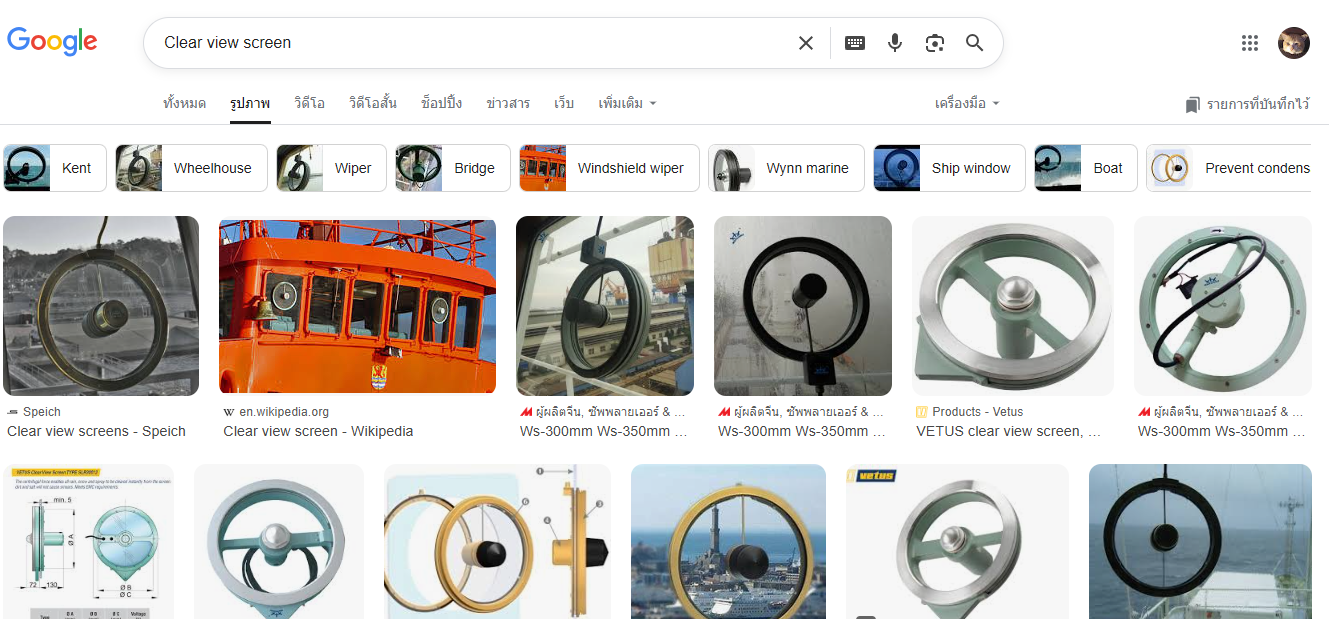The height and width of the screenshot is (619, 1329).
Task: Switch to the วิดีโอ tab
Action: click(x=309, y=104)
